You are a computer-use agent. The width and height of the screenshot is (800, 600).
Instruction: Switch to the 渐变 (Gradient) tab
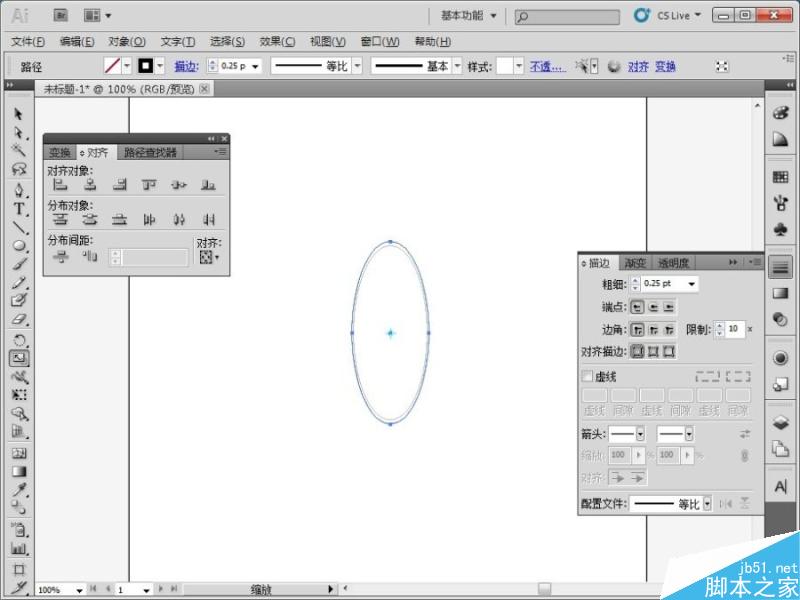(x=638, y=263)
